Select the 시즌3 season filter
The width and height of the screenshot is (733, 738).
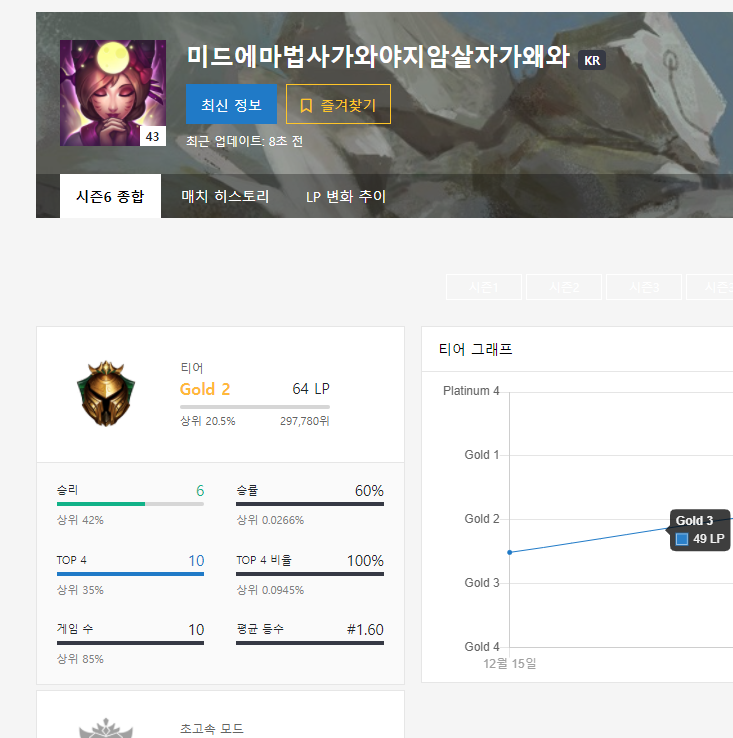click(x=644, y=287)
